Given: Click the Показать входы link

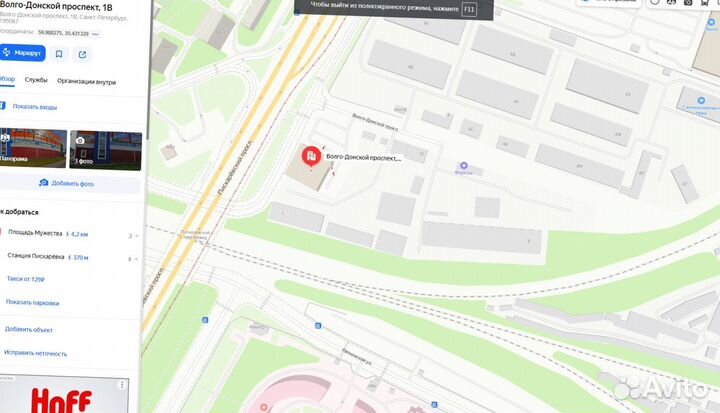Looking at the screenshot, I should point(35,107).
